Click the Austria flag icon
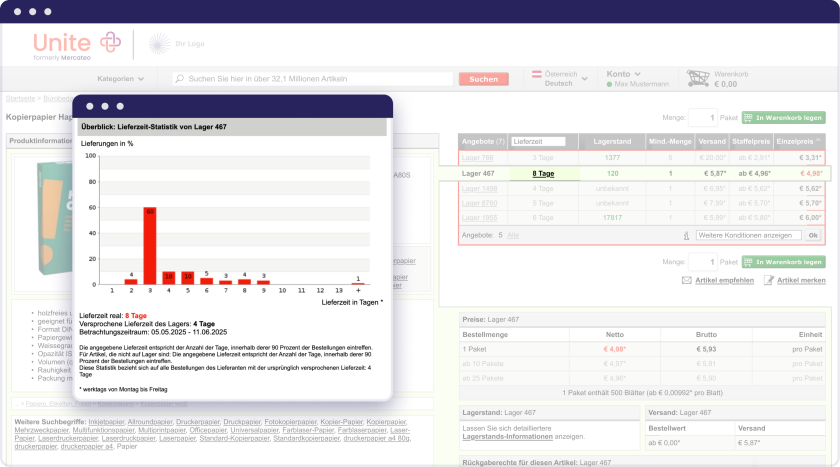Image resolution: width=840 pixels, height=467 pixels. pyautogui.click(x=537, y=74)
